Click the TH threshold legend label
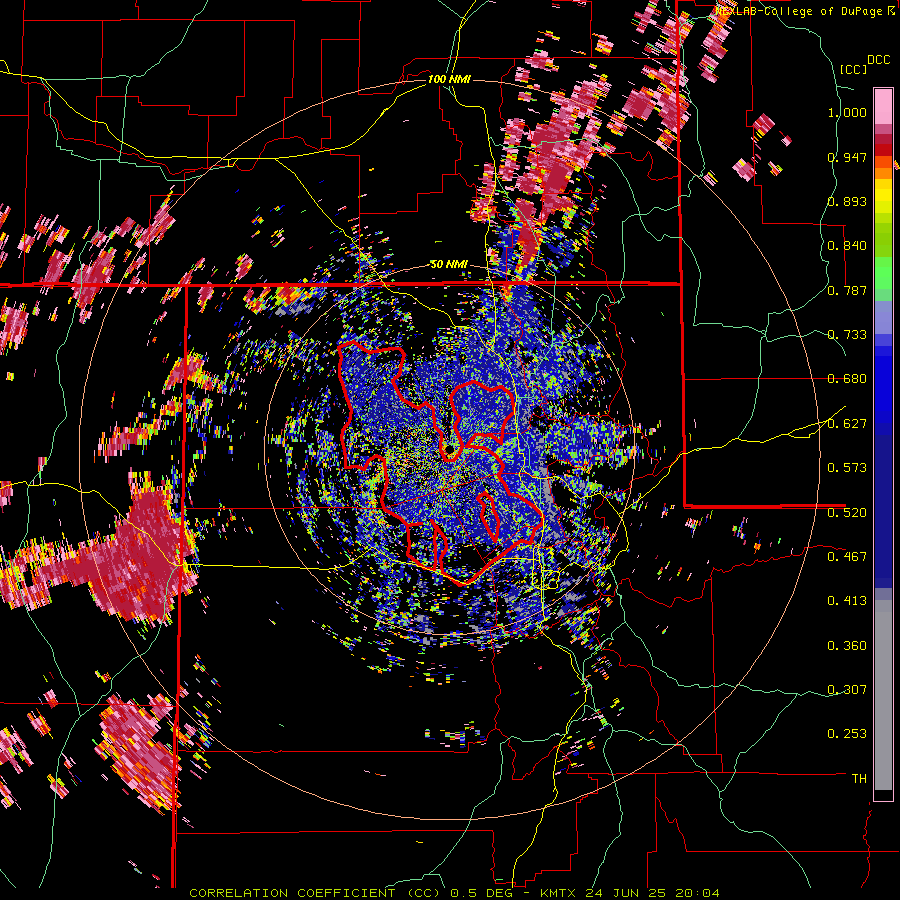900x900 pixels. point(859,779)
